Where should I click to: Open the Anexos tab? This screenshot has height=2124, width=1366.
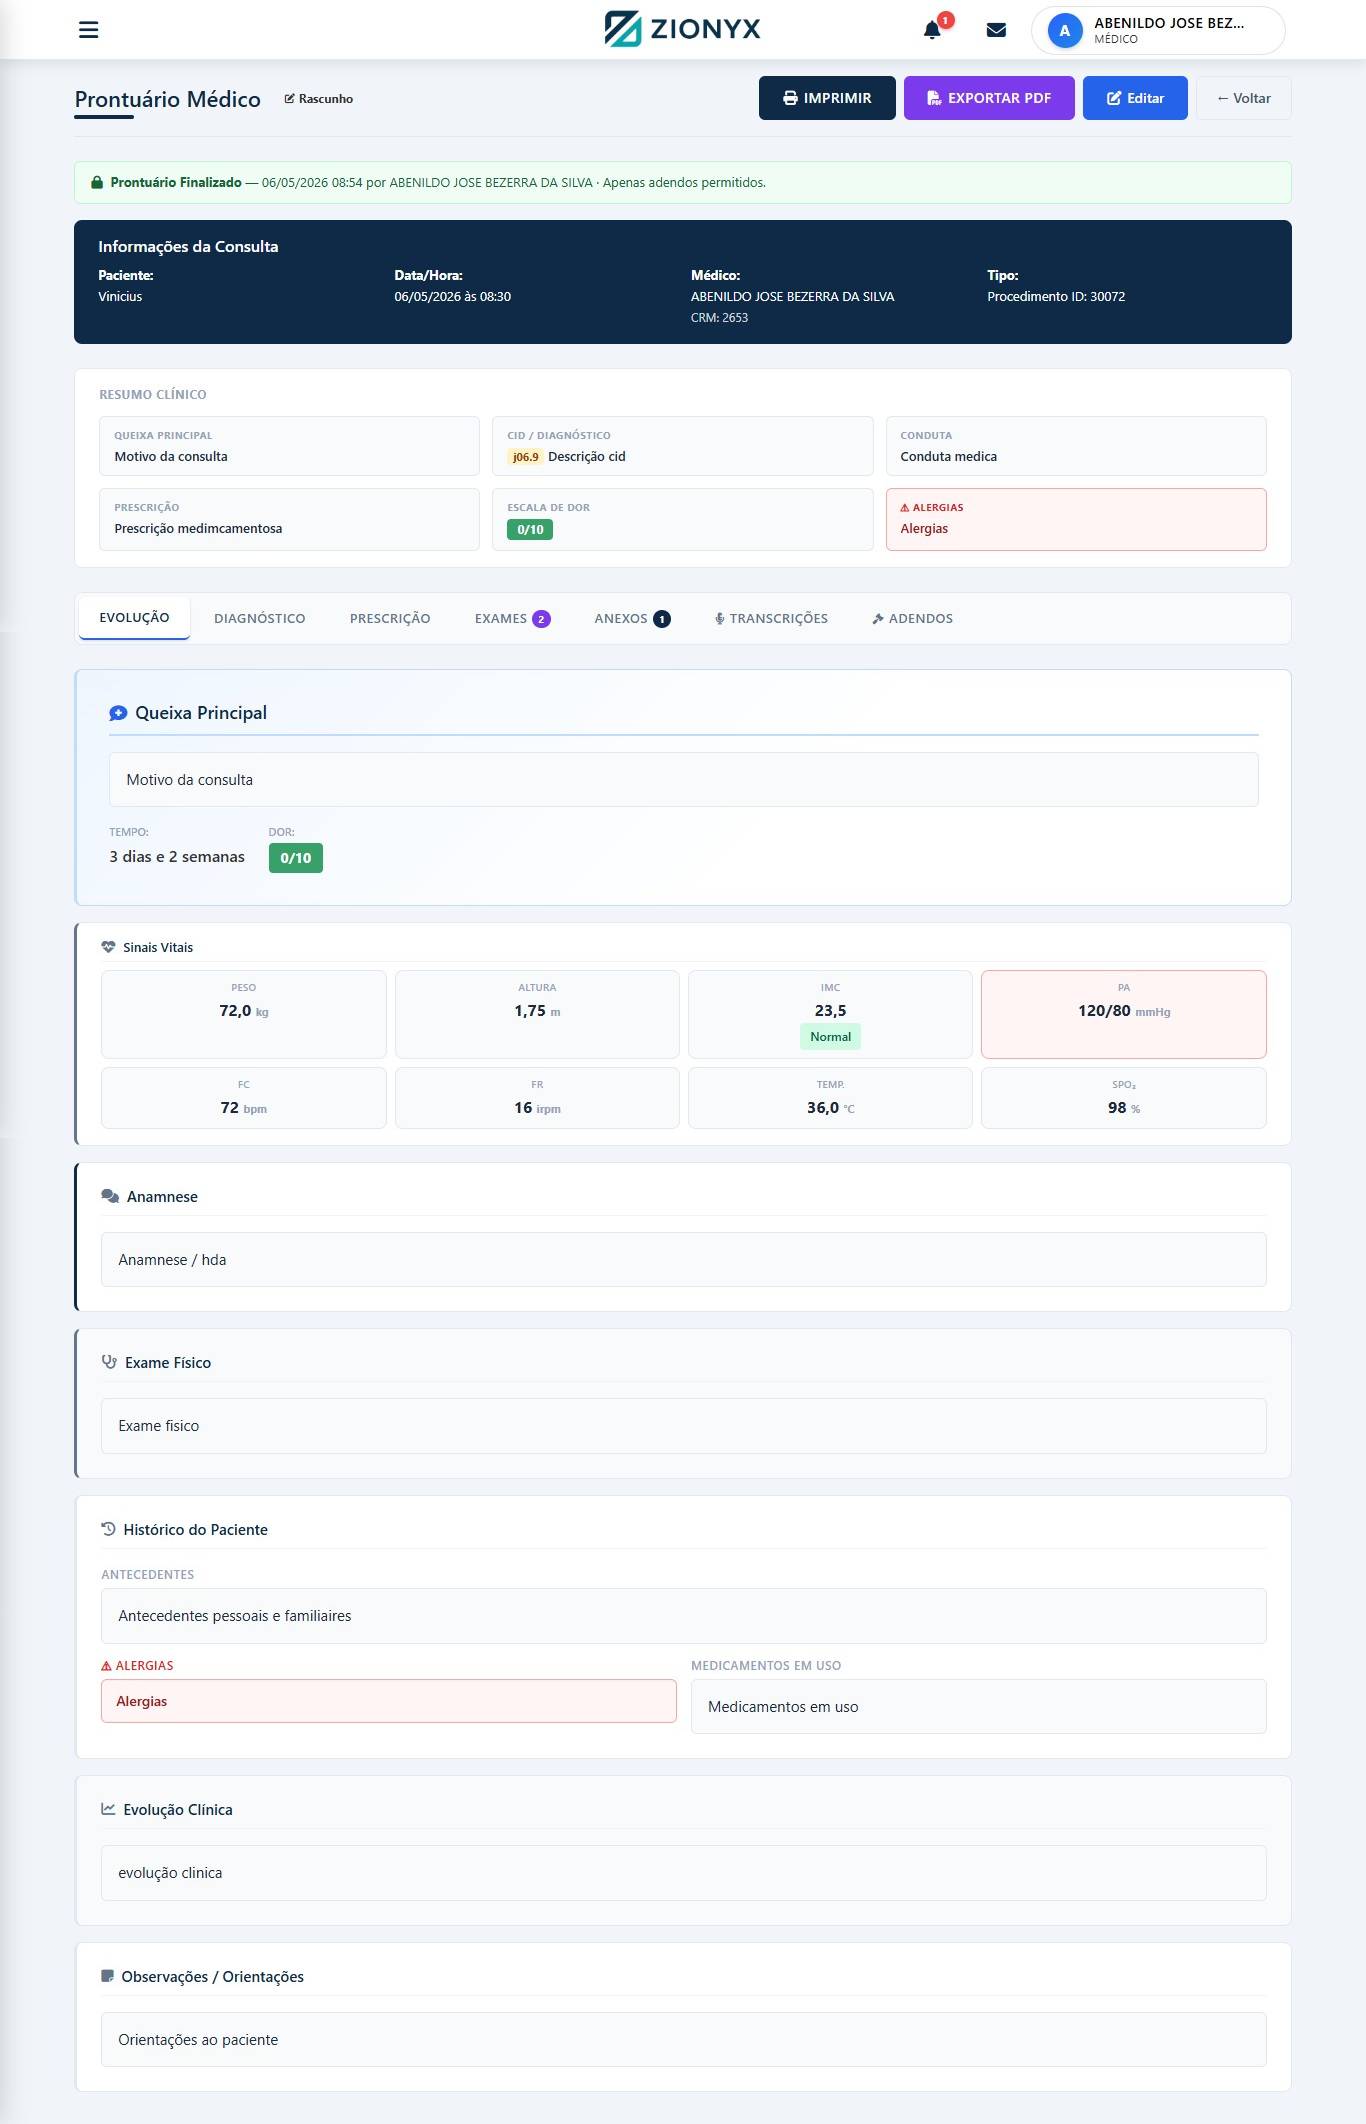(x=632, y=619)
